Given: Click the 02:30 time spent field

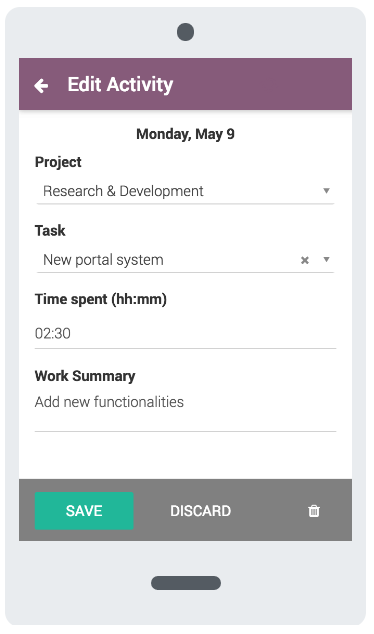Looking at the screenshot, I should coord(185,334).
